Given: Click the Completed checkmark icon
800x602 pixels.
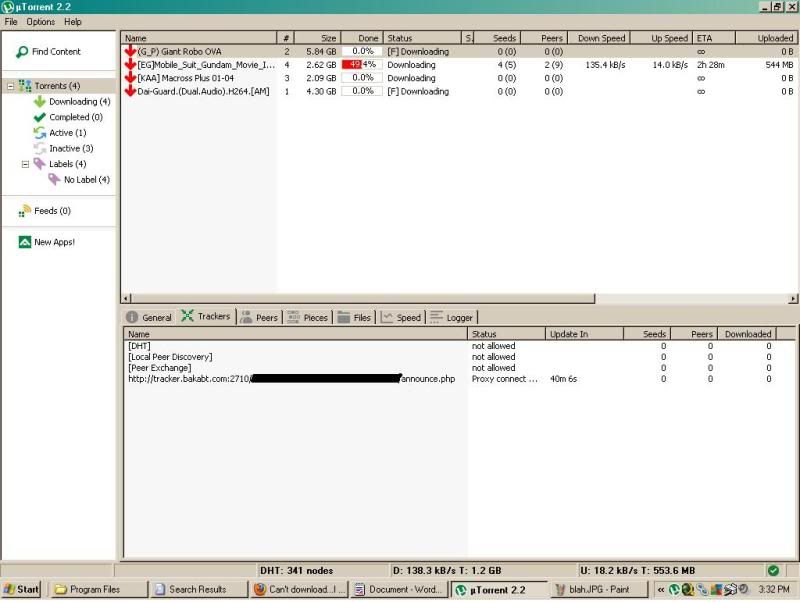Looking at the screenshot, I should point(40,117).
